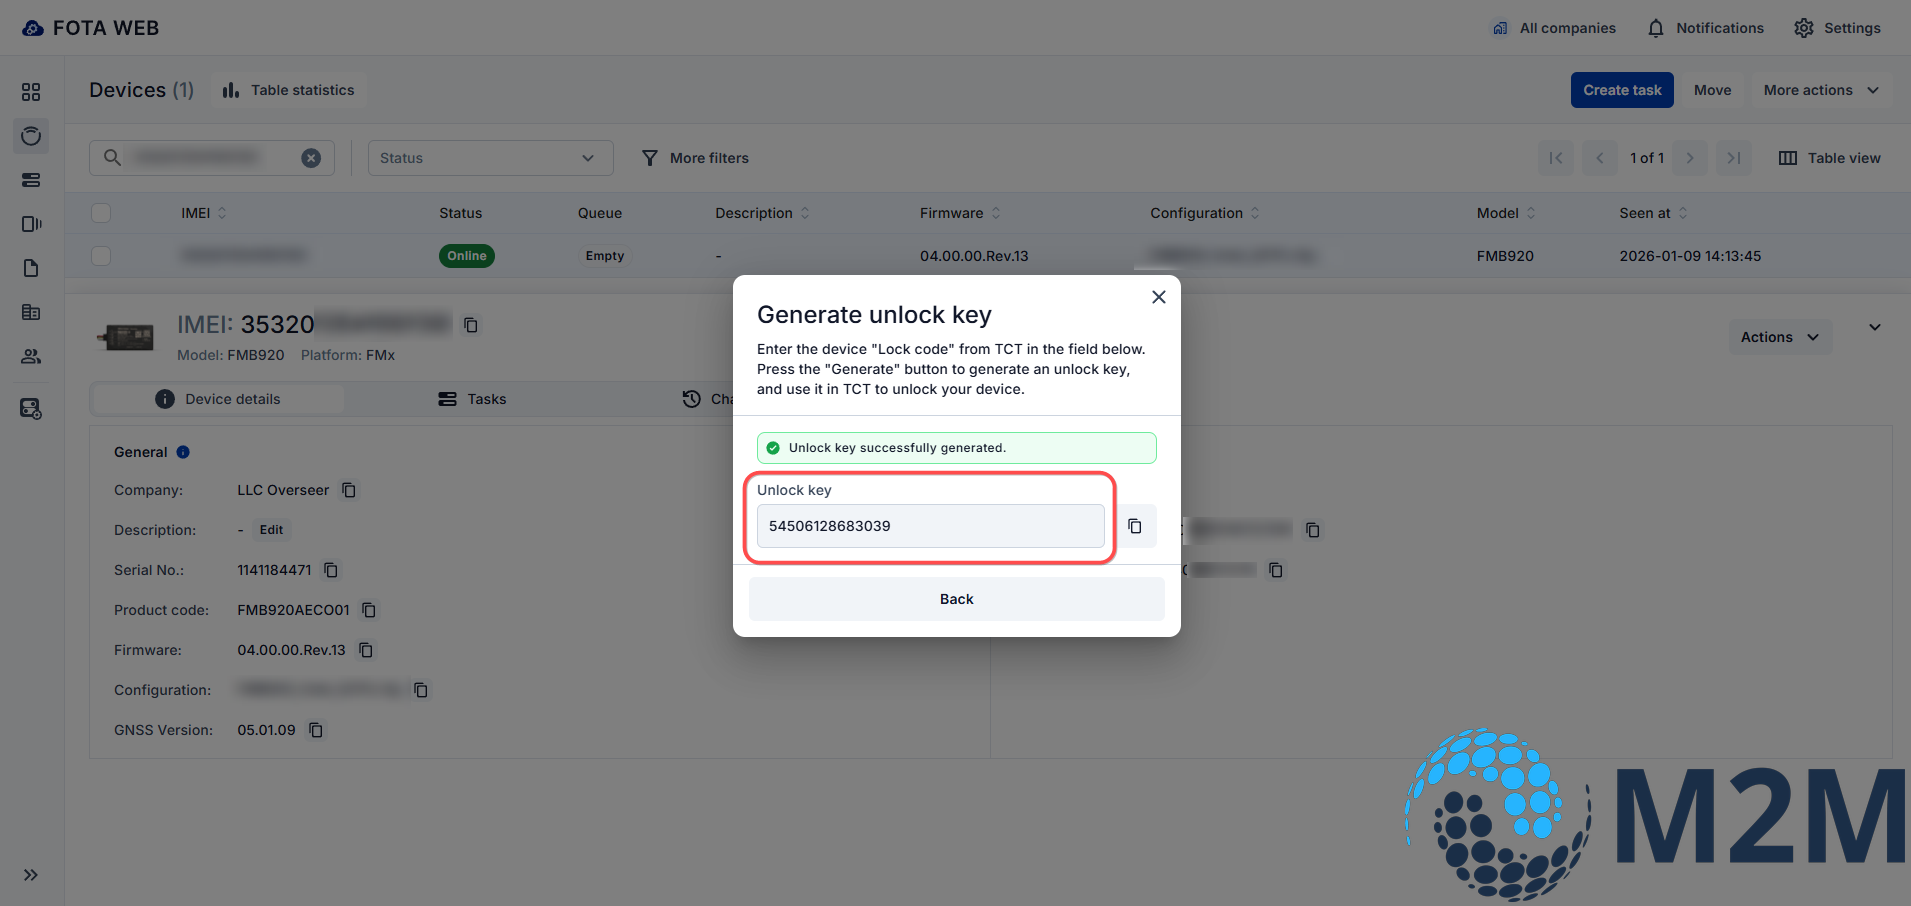This screenshot has width=1911, height=906.
Task: Expand the More actions dropdown
Action: tap(1820, 90)
